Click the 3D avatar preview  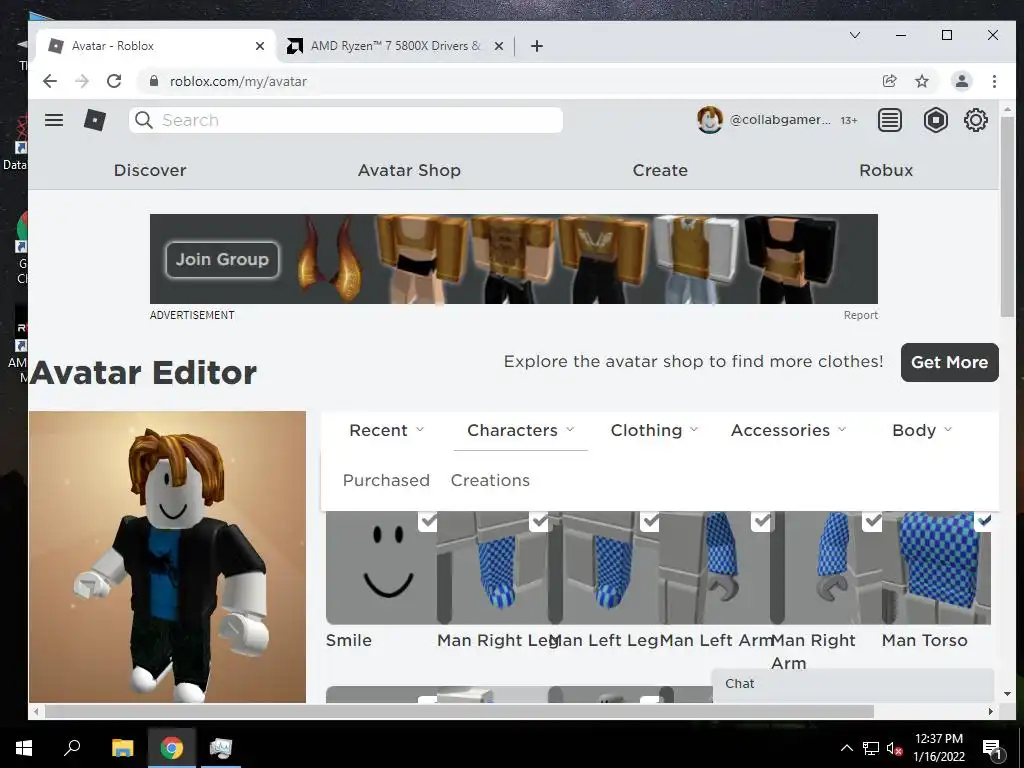point(167,556)
